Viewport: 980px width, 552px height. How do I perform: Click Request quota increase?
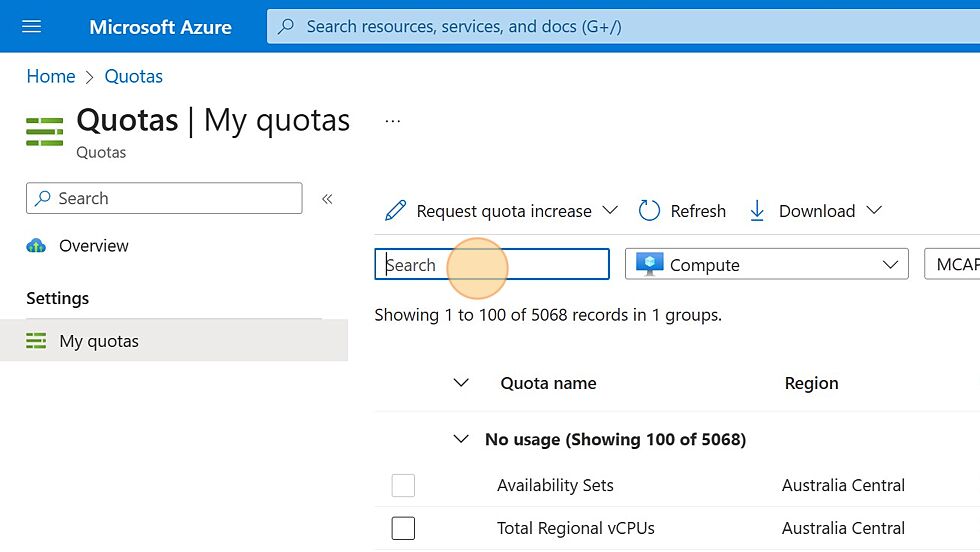pyautogui.click(x=504, y=211)
